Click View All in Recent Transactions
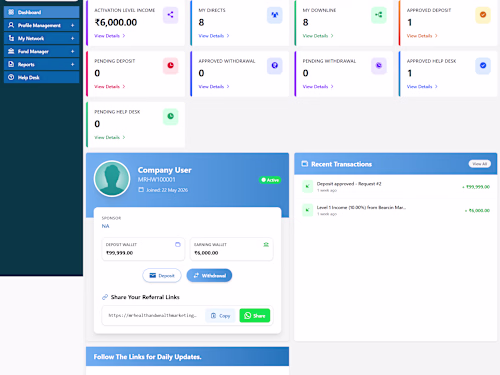Image resolution: width=500 pixels, height=375 pixels. [480, 164]
